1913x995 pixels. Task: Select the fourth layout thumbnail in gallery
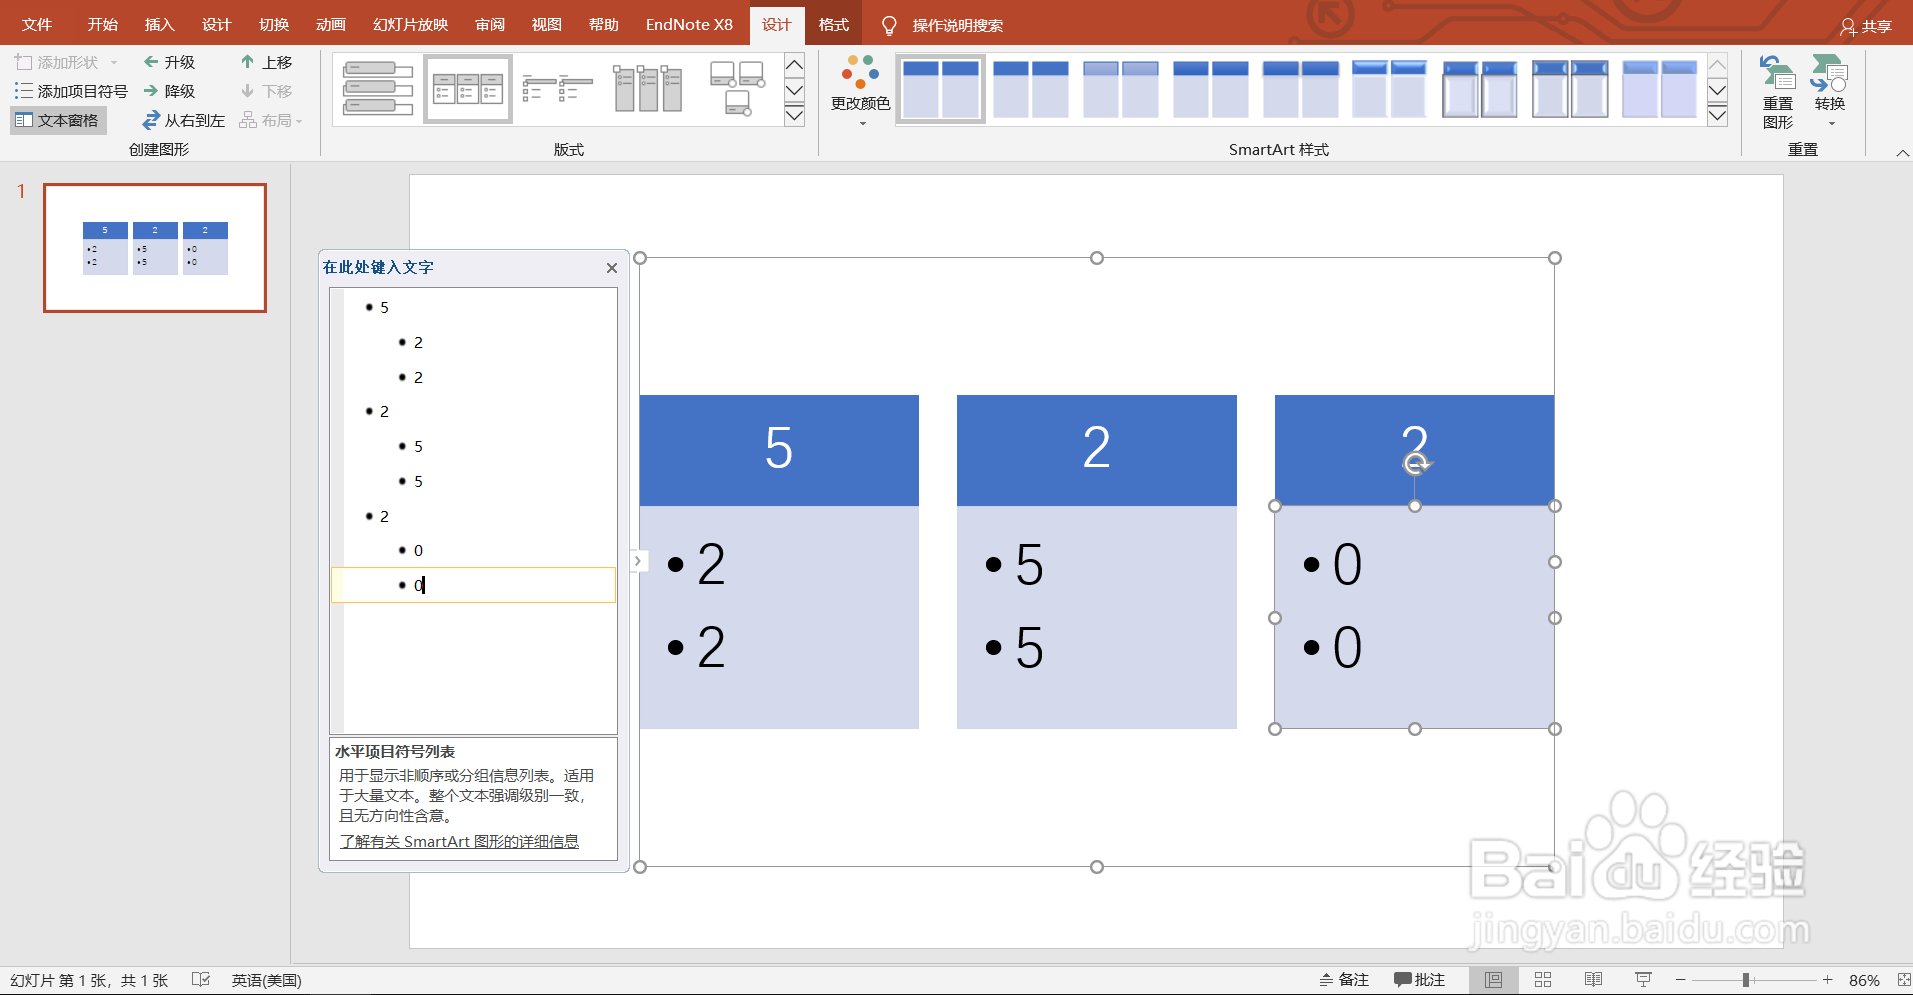click(x=647, y=89)
